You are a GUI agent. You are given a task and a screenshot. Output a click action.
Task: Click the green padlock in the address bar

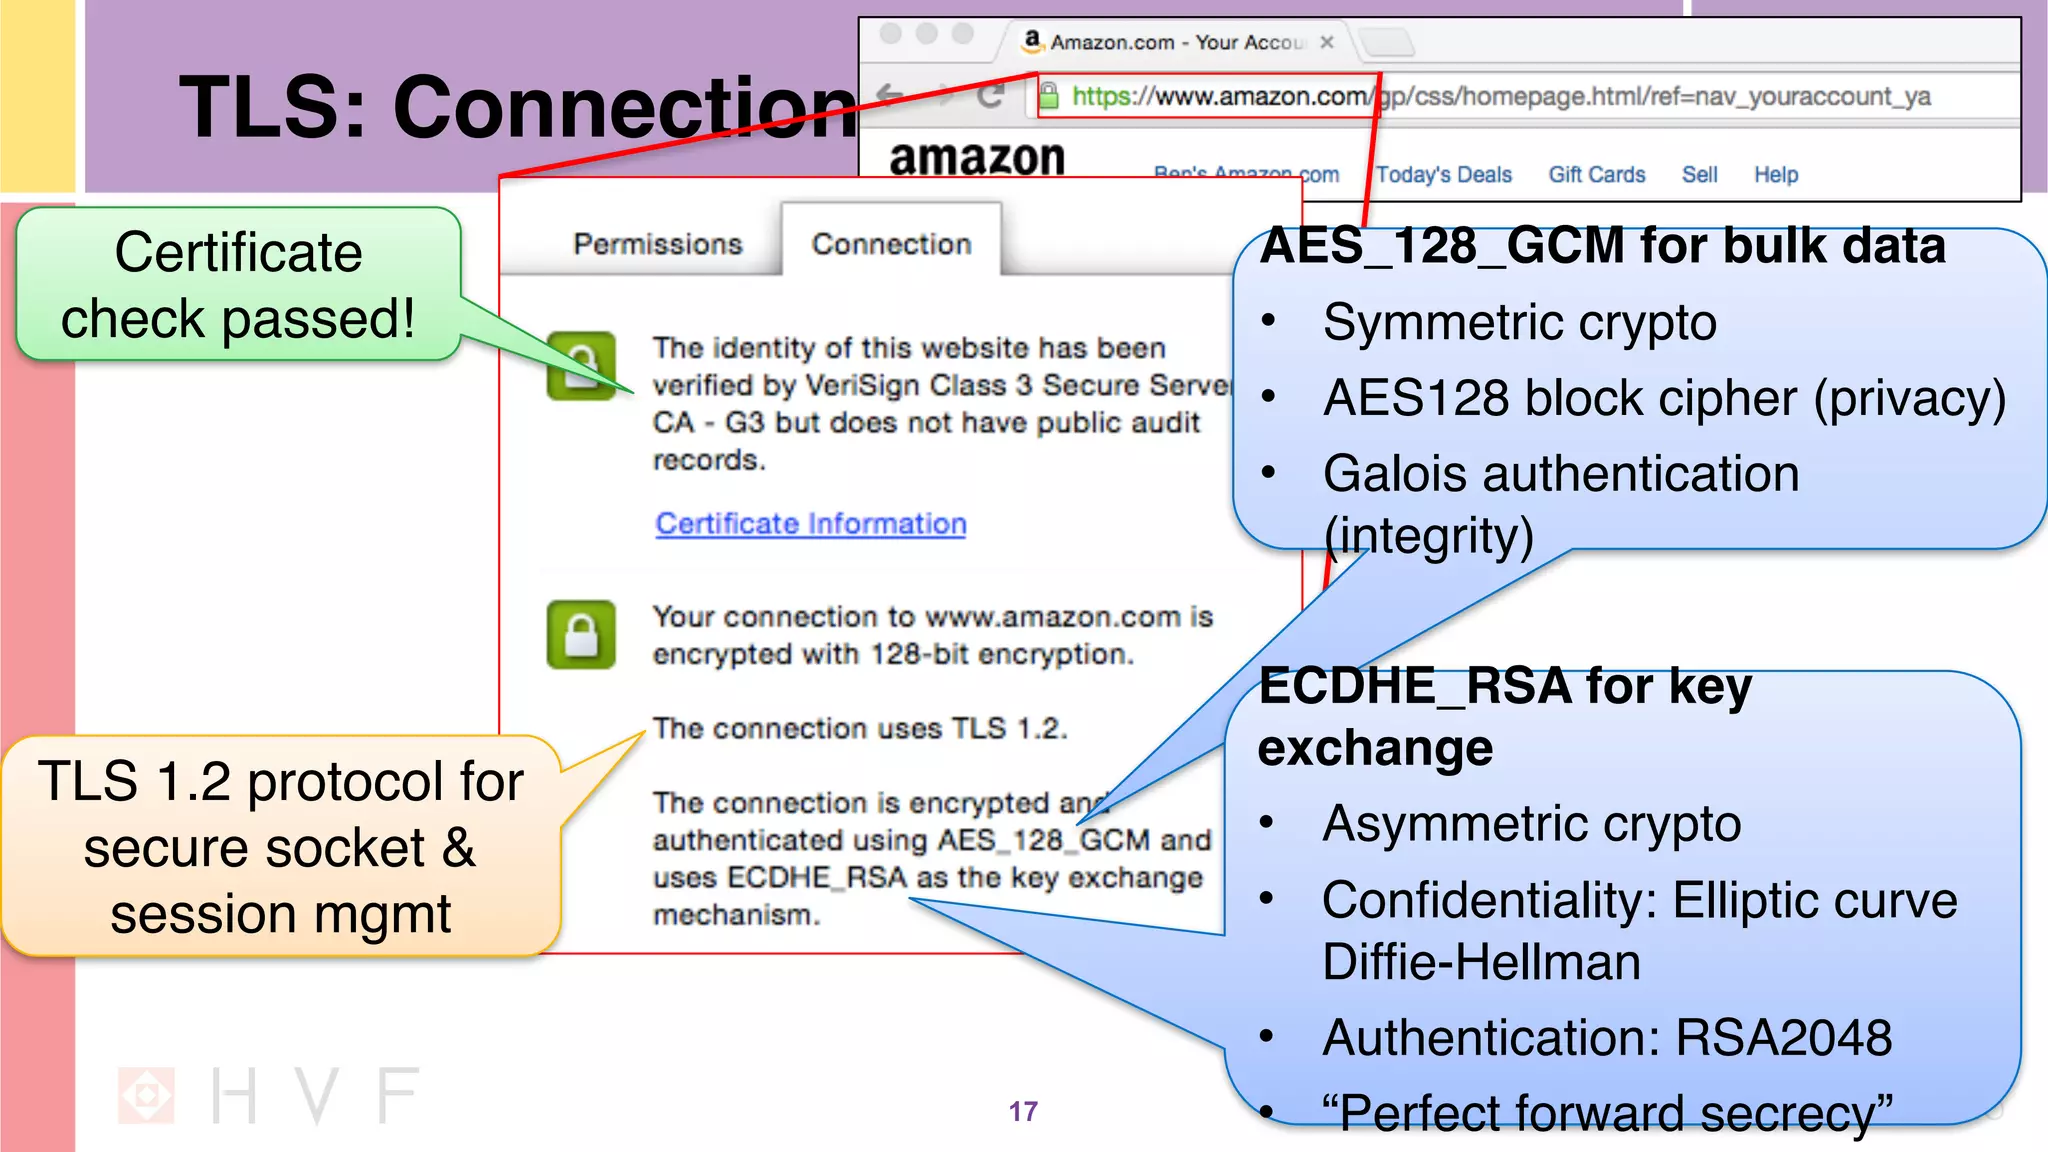[x=1048, y=96]
